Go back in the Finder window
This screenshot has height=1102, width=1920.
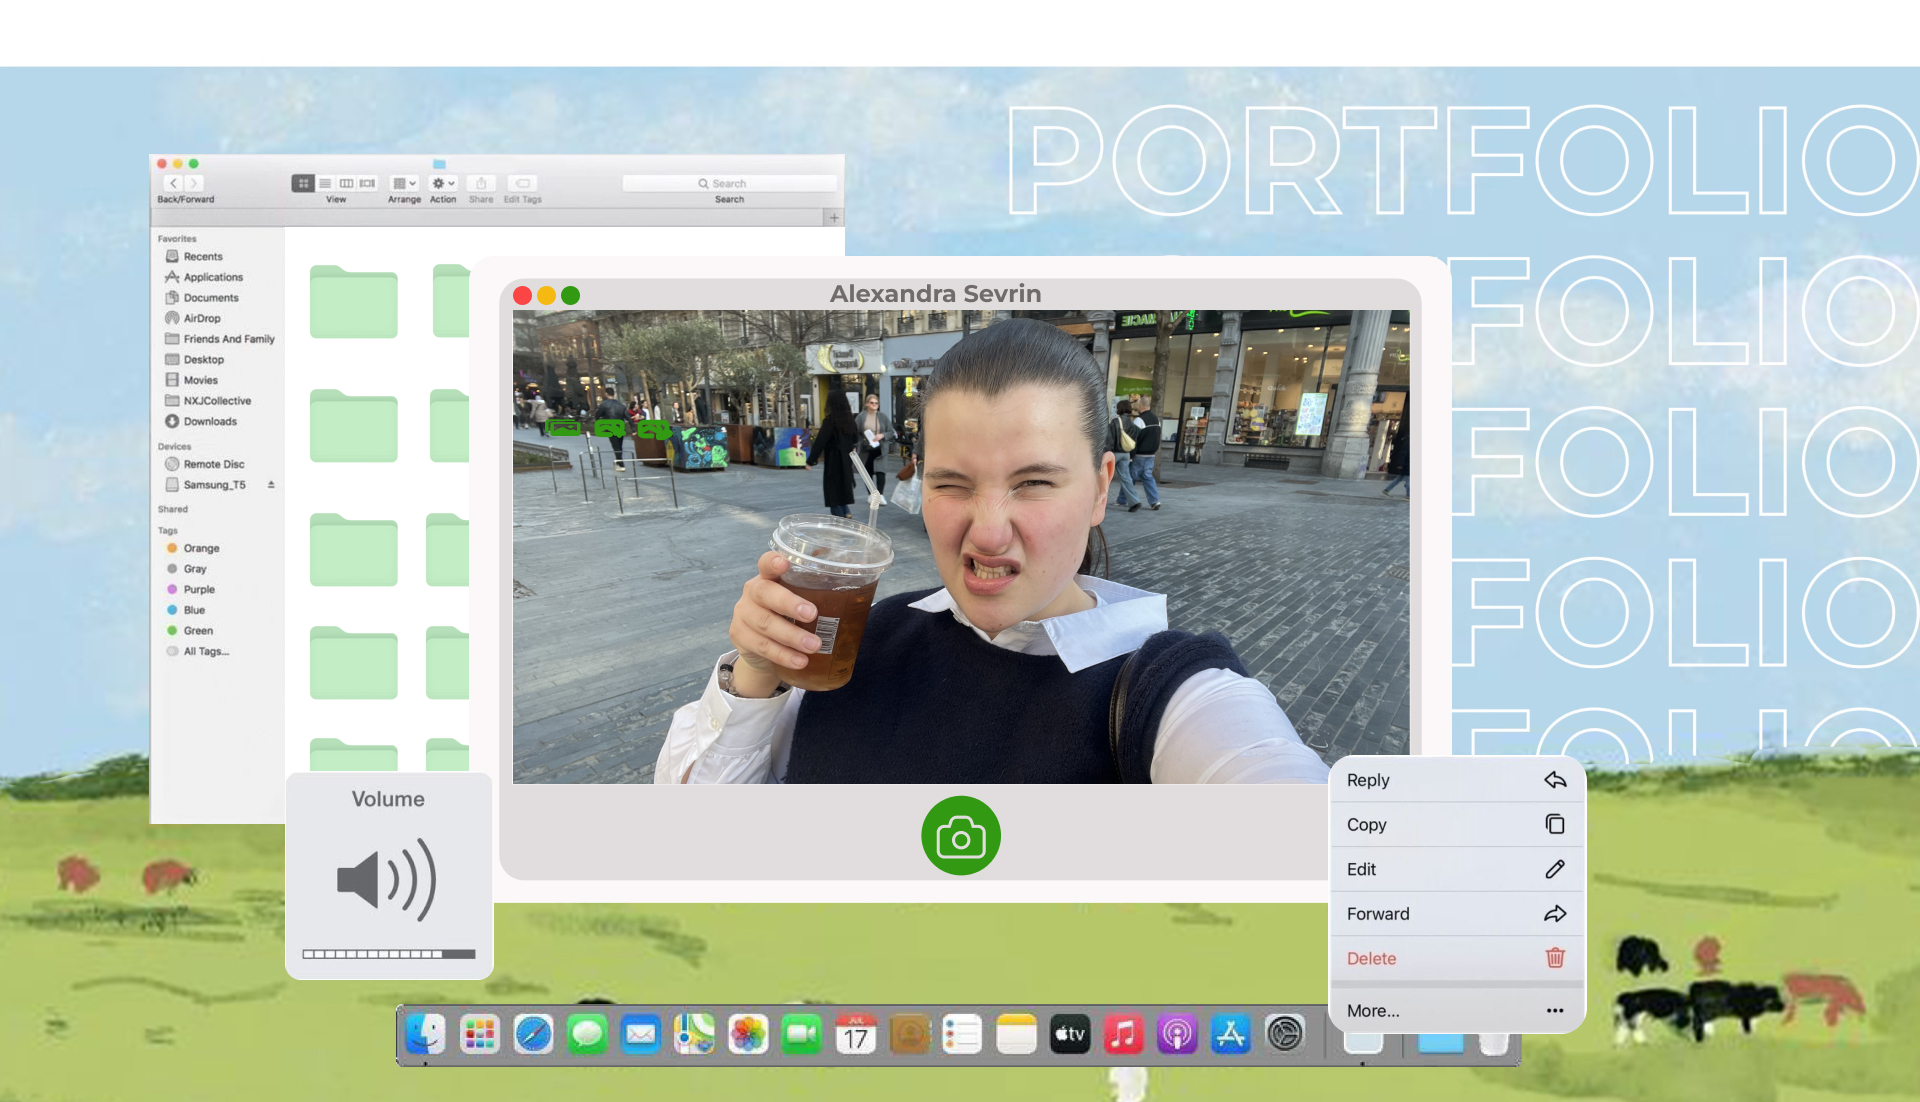(173, 183)
